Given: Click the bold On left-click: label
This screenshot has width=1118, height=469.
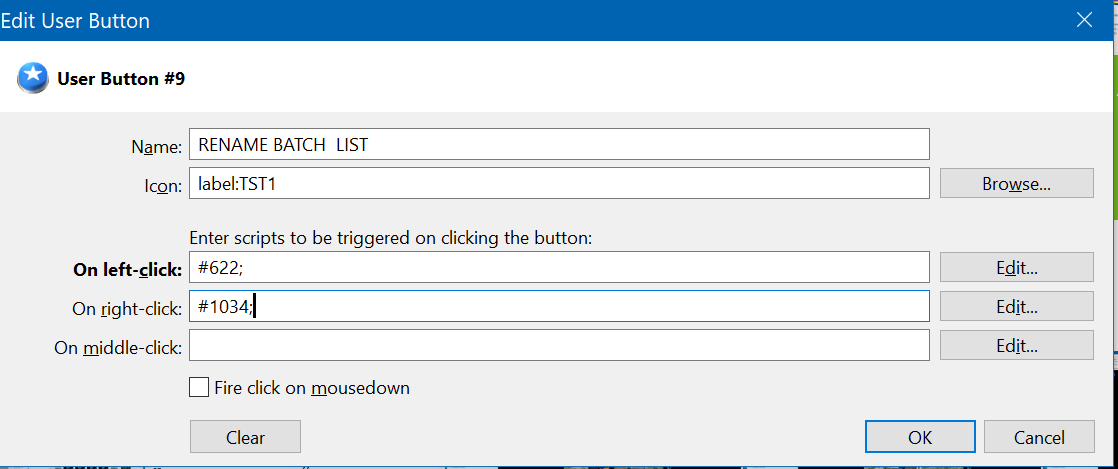Looking at the screenshot, I should pos(127,268).
